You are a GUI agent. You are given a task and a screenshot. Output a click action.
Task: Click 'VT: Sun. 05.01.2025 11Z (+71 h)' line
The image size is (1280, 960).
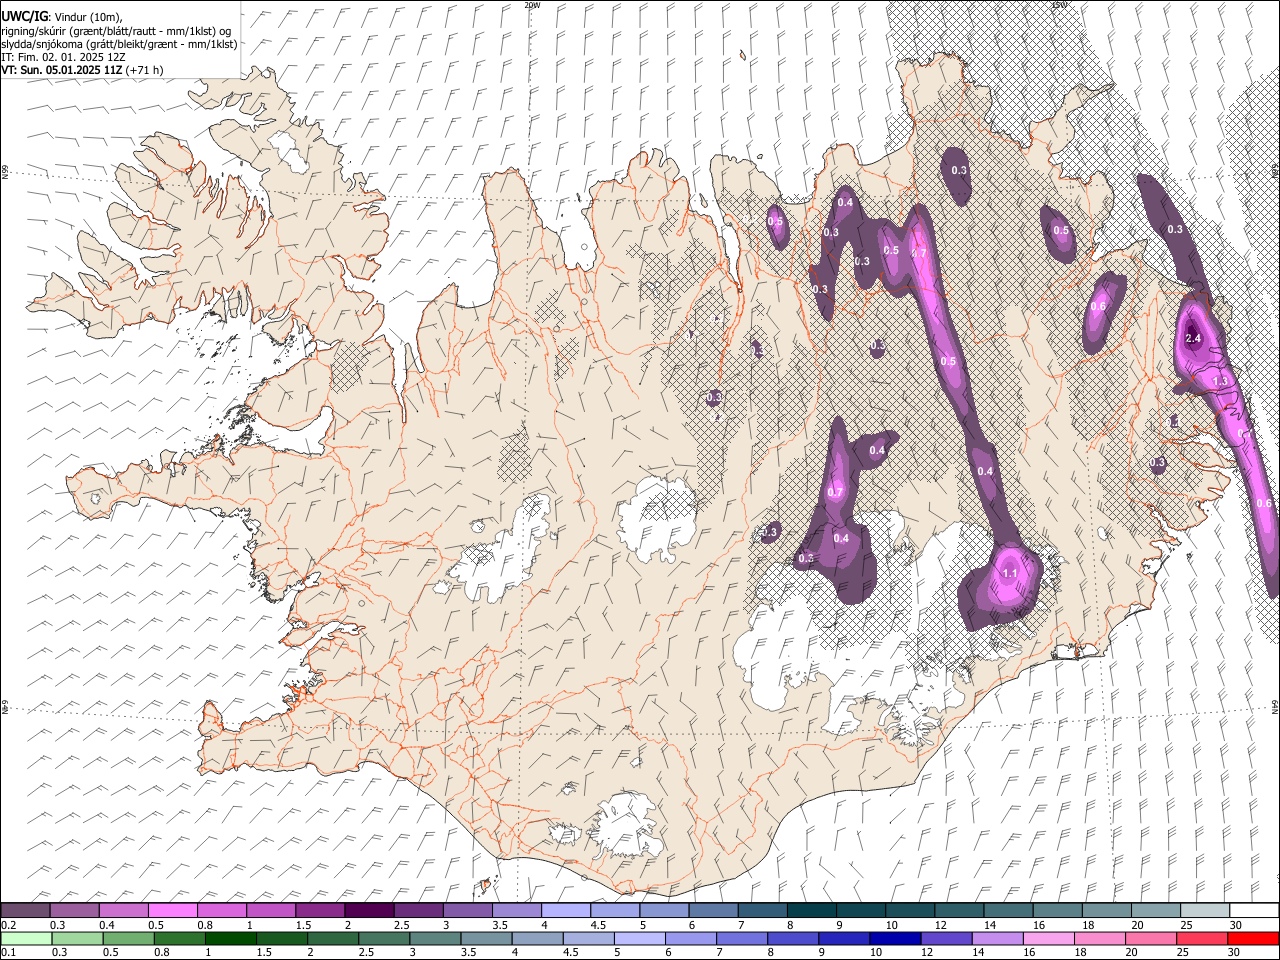pos(82,70)
